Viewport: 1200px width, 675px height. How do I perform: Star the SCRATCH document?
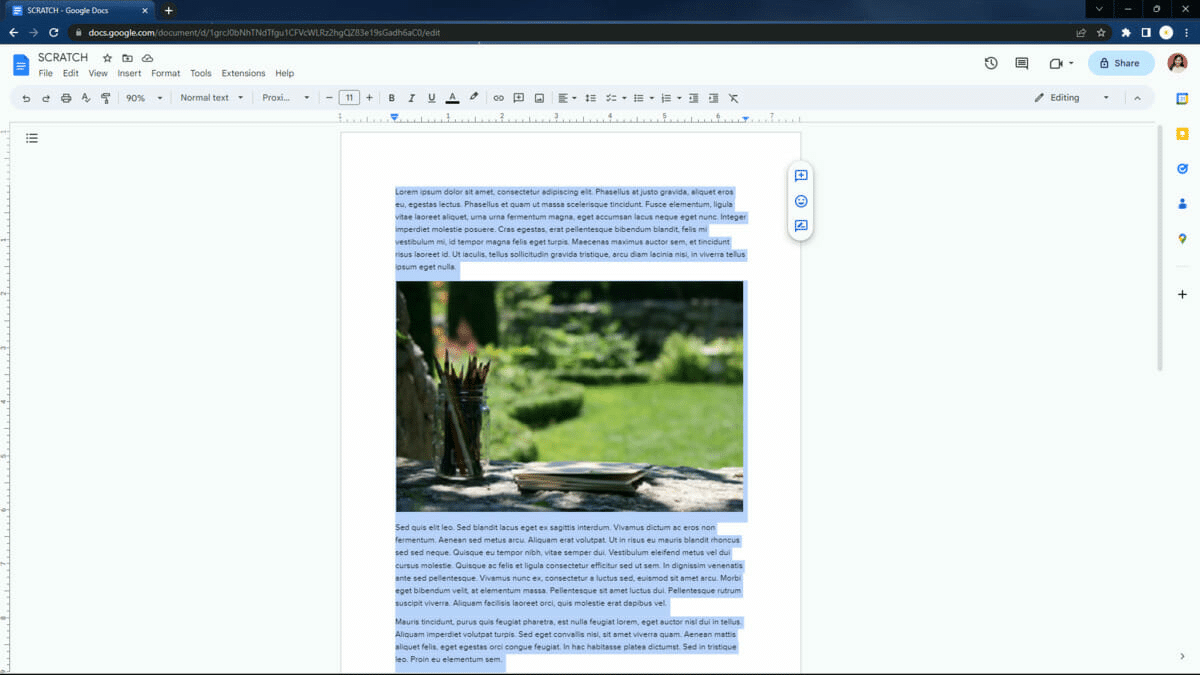click(x=107, y=58)
